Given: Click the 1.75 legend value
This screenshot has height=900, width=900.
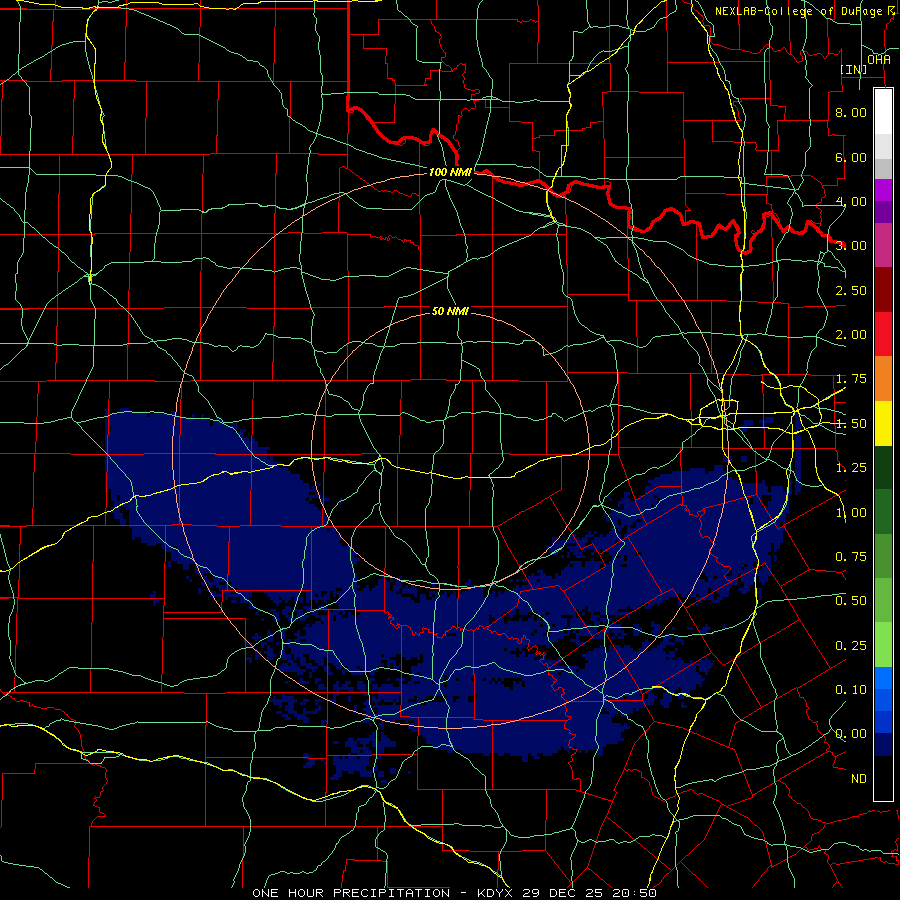Looking at the screenshot, I should tap(851, 379).
